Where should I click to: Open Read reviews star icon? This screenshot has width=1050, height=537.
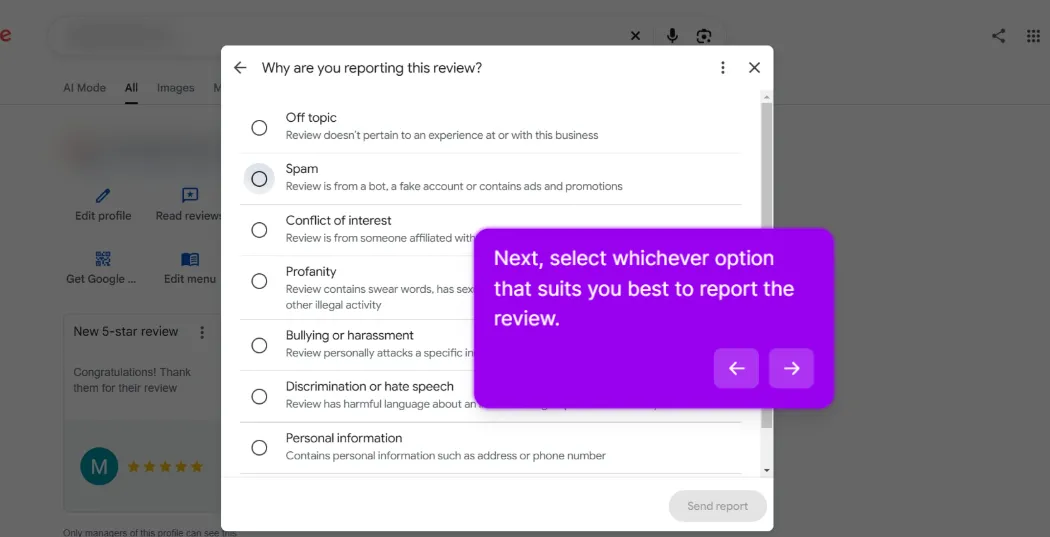pyautogui.click(x=190, y=196)
